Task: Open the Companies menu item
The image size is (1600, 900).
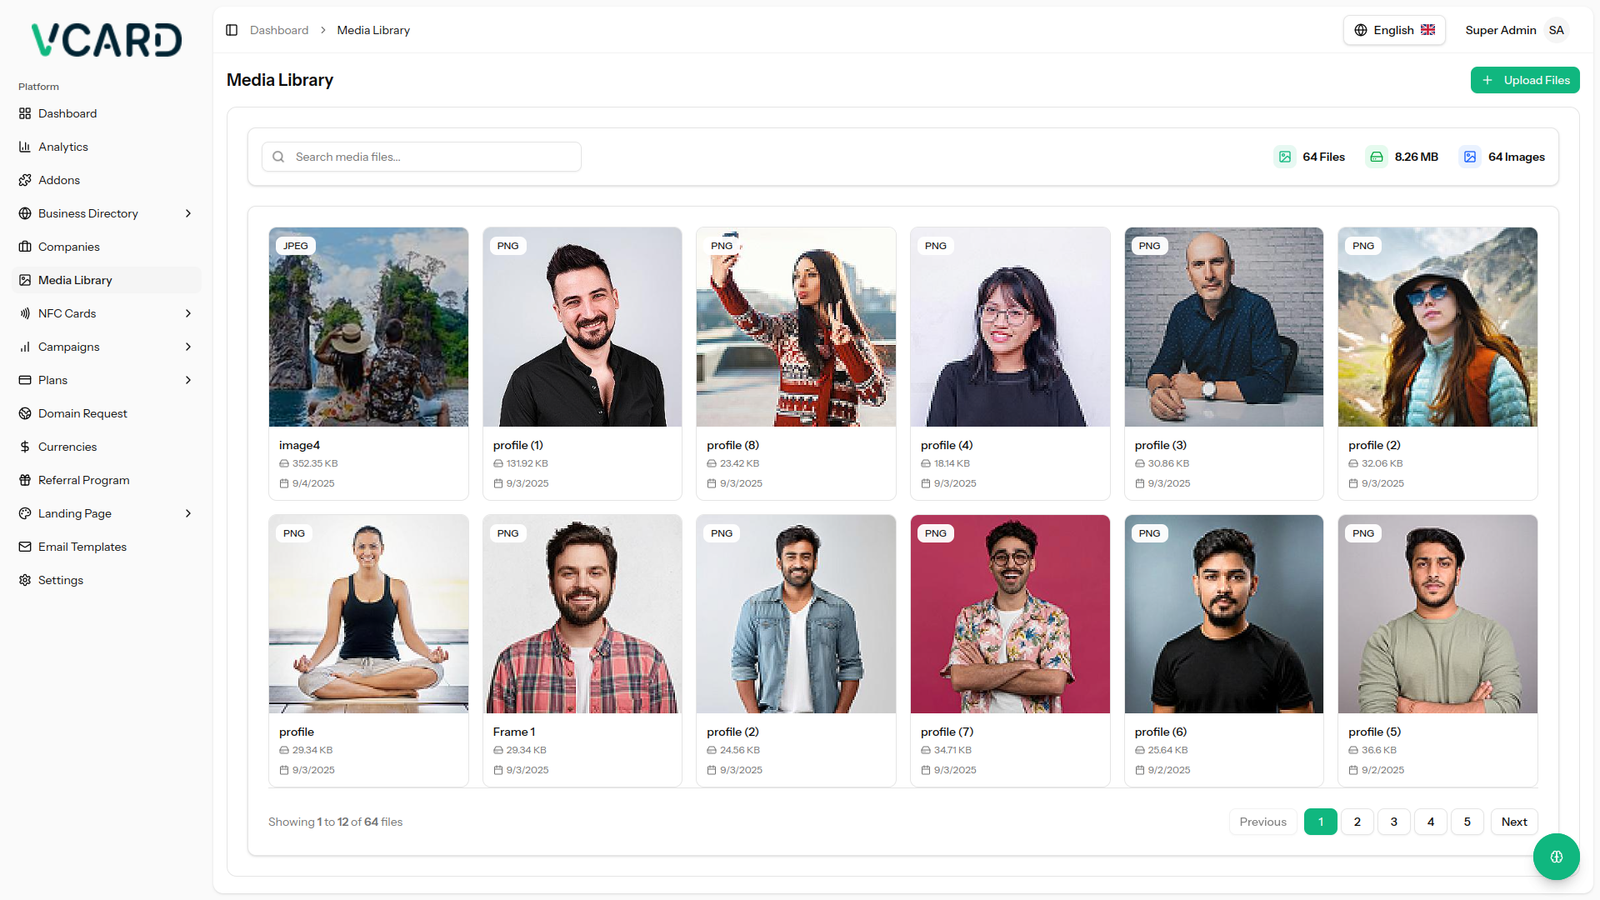Action: [69, 247]
